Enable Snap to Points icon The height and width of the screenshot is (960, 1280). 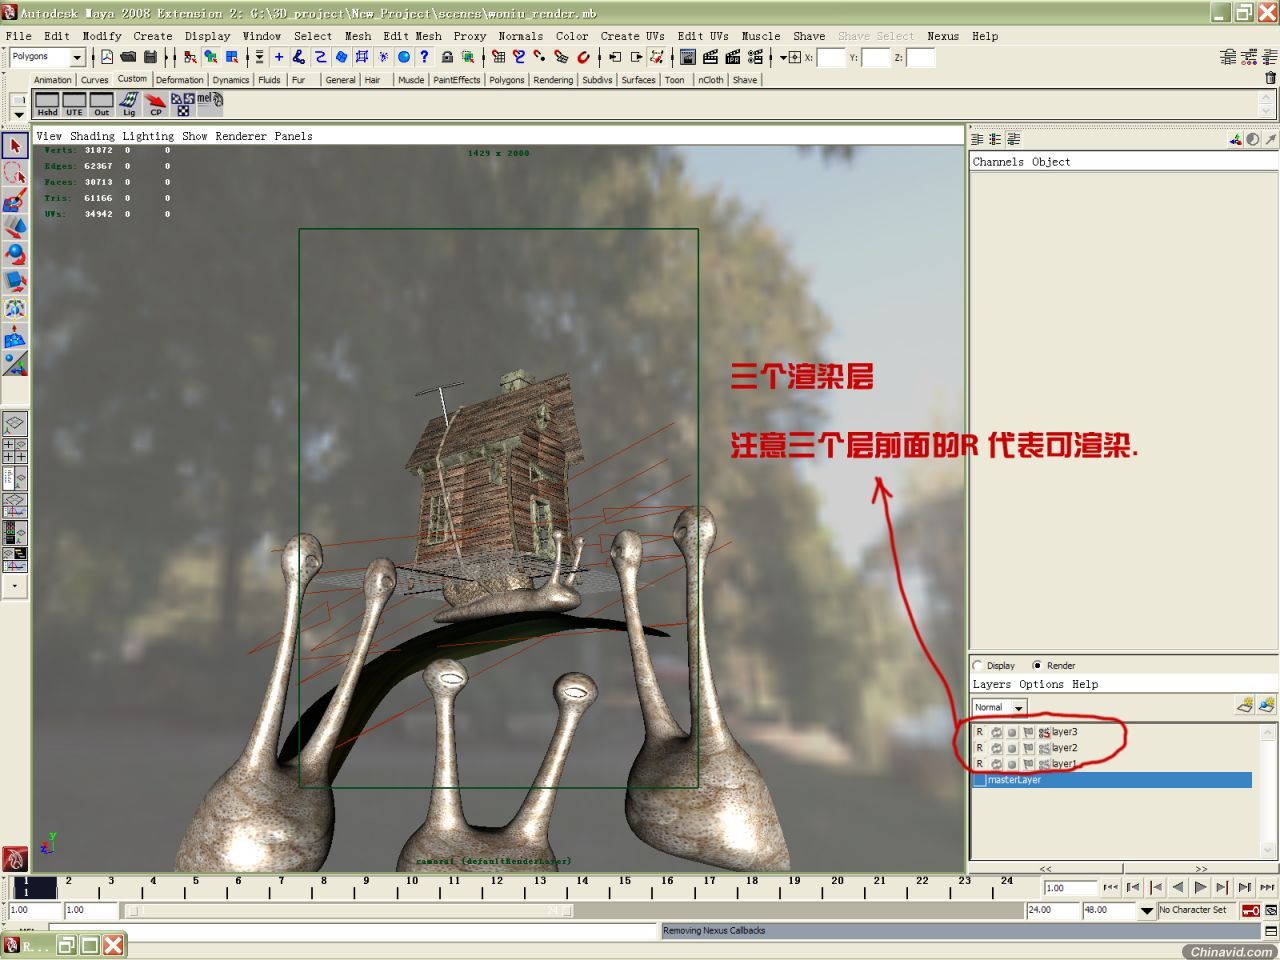pos(540,57)
